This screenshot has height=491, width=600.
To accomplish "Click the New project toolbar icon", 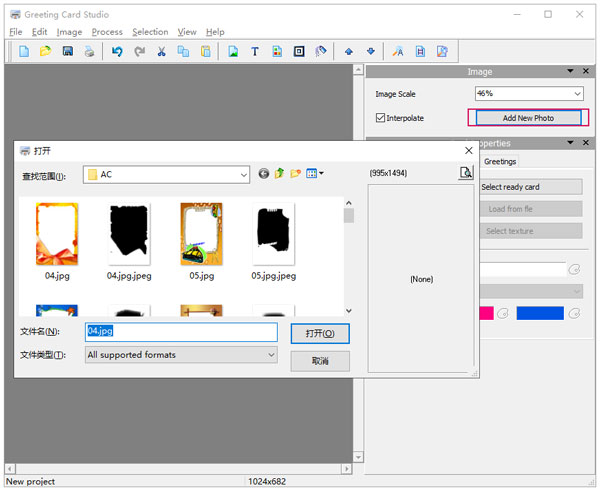I will (23, 51).
